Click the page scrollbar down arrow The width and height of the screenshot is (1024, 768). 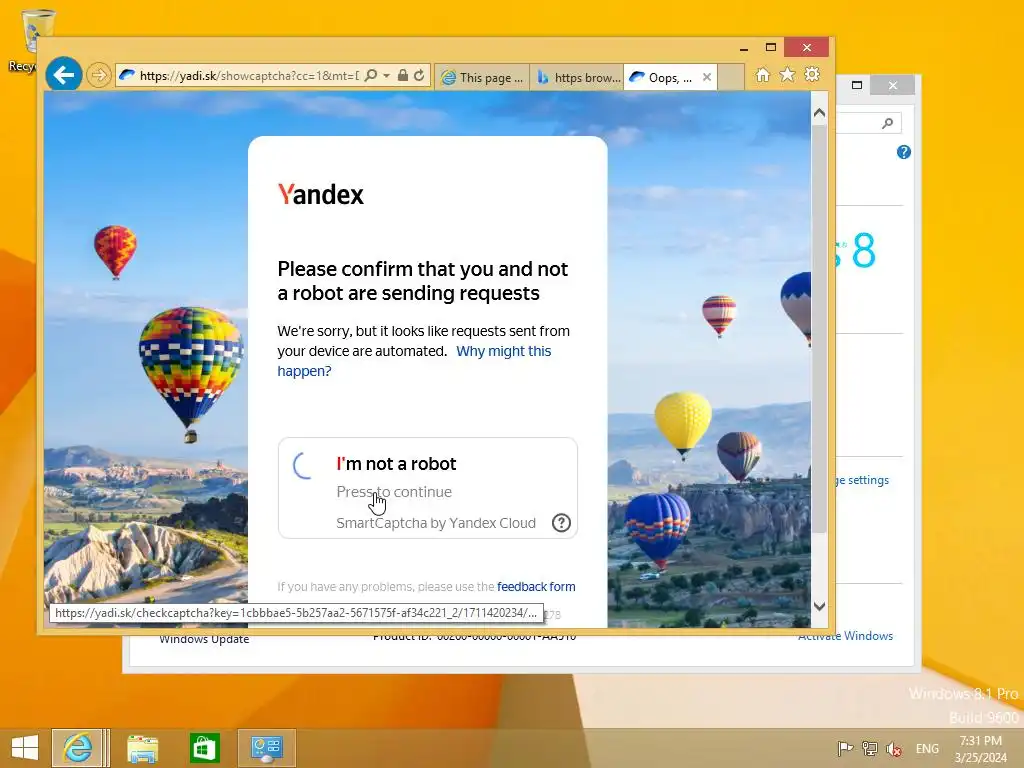click(x=819, y=606)
